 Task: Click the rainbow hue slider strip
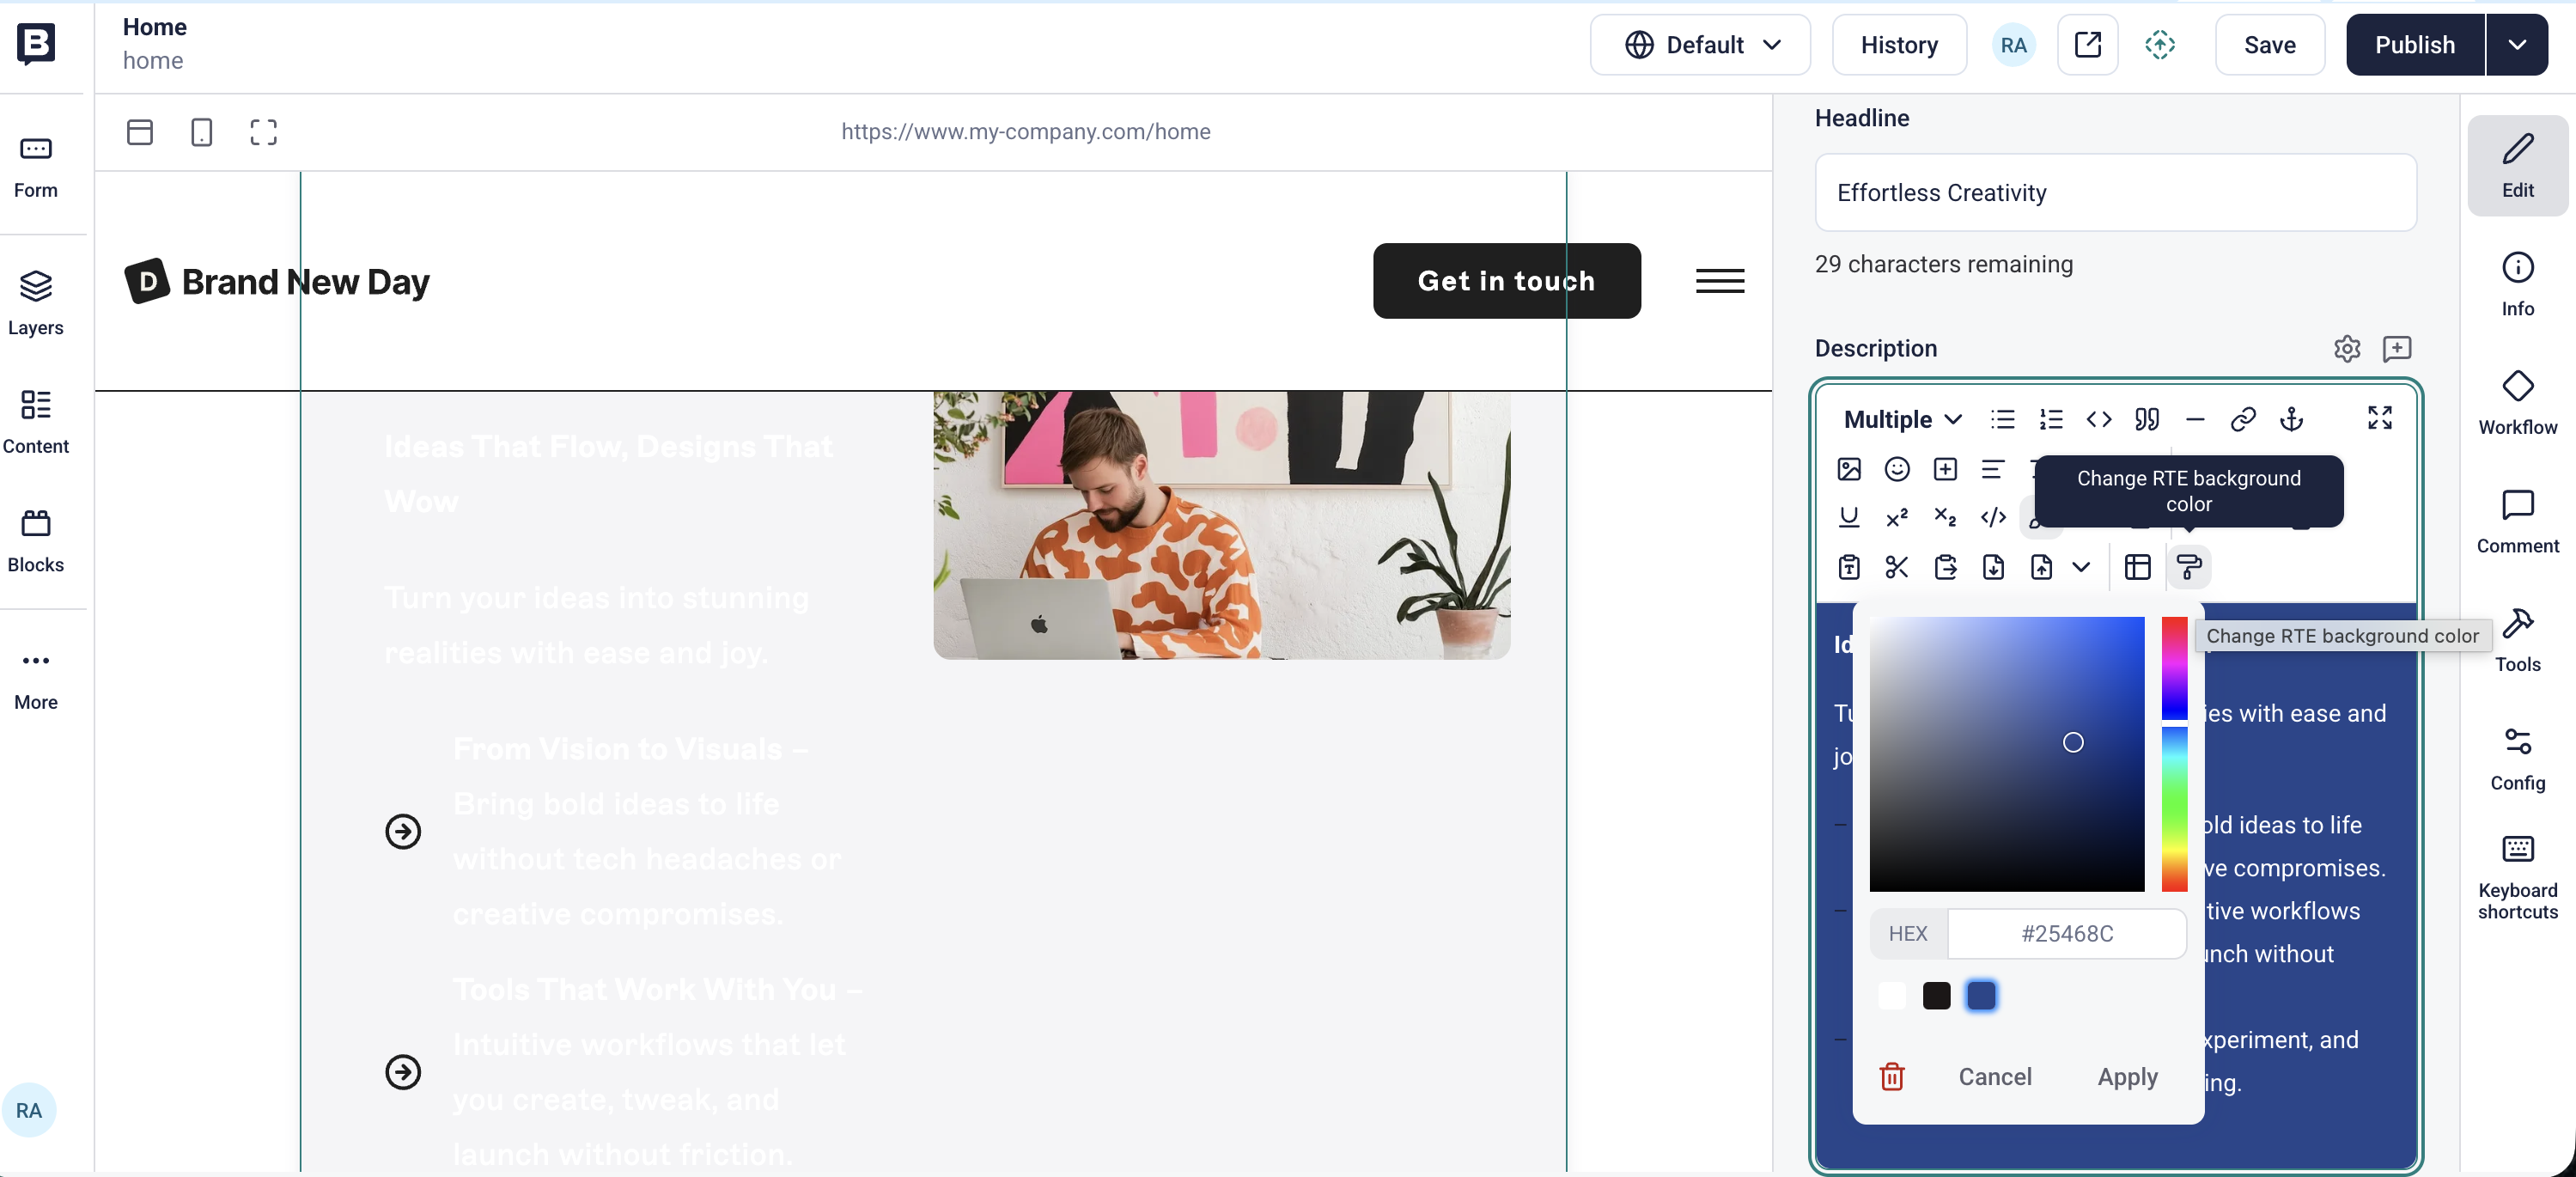(x=2174, y=754)
